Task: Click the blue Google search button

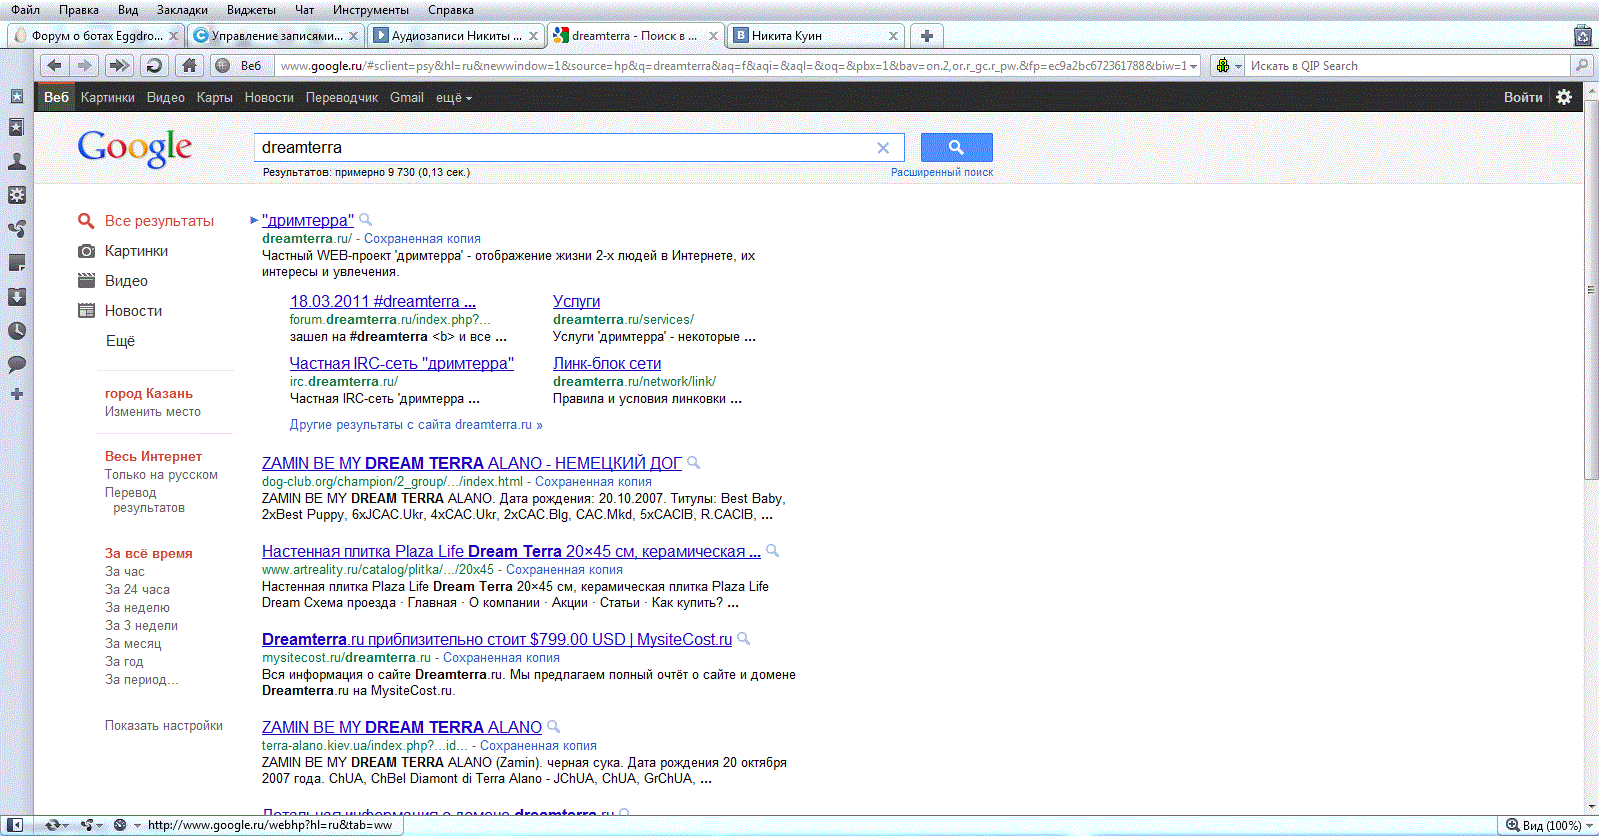Action: (957, 147)
